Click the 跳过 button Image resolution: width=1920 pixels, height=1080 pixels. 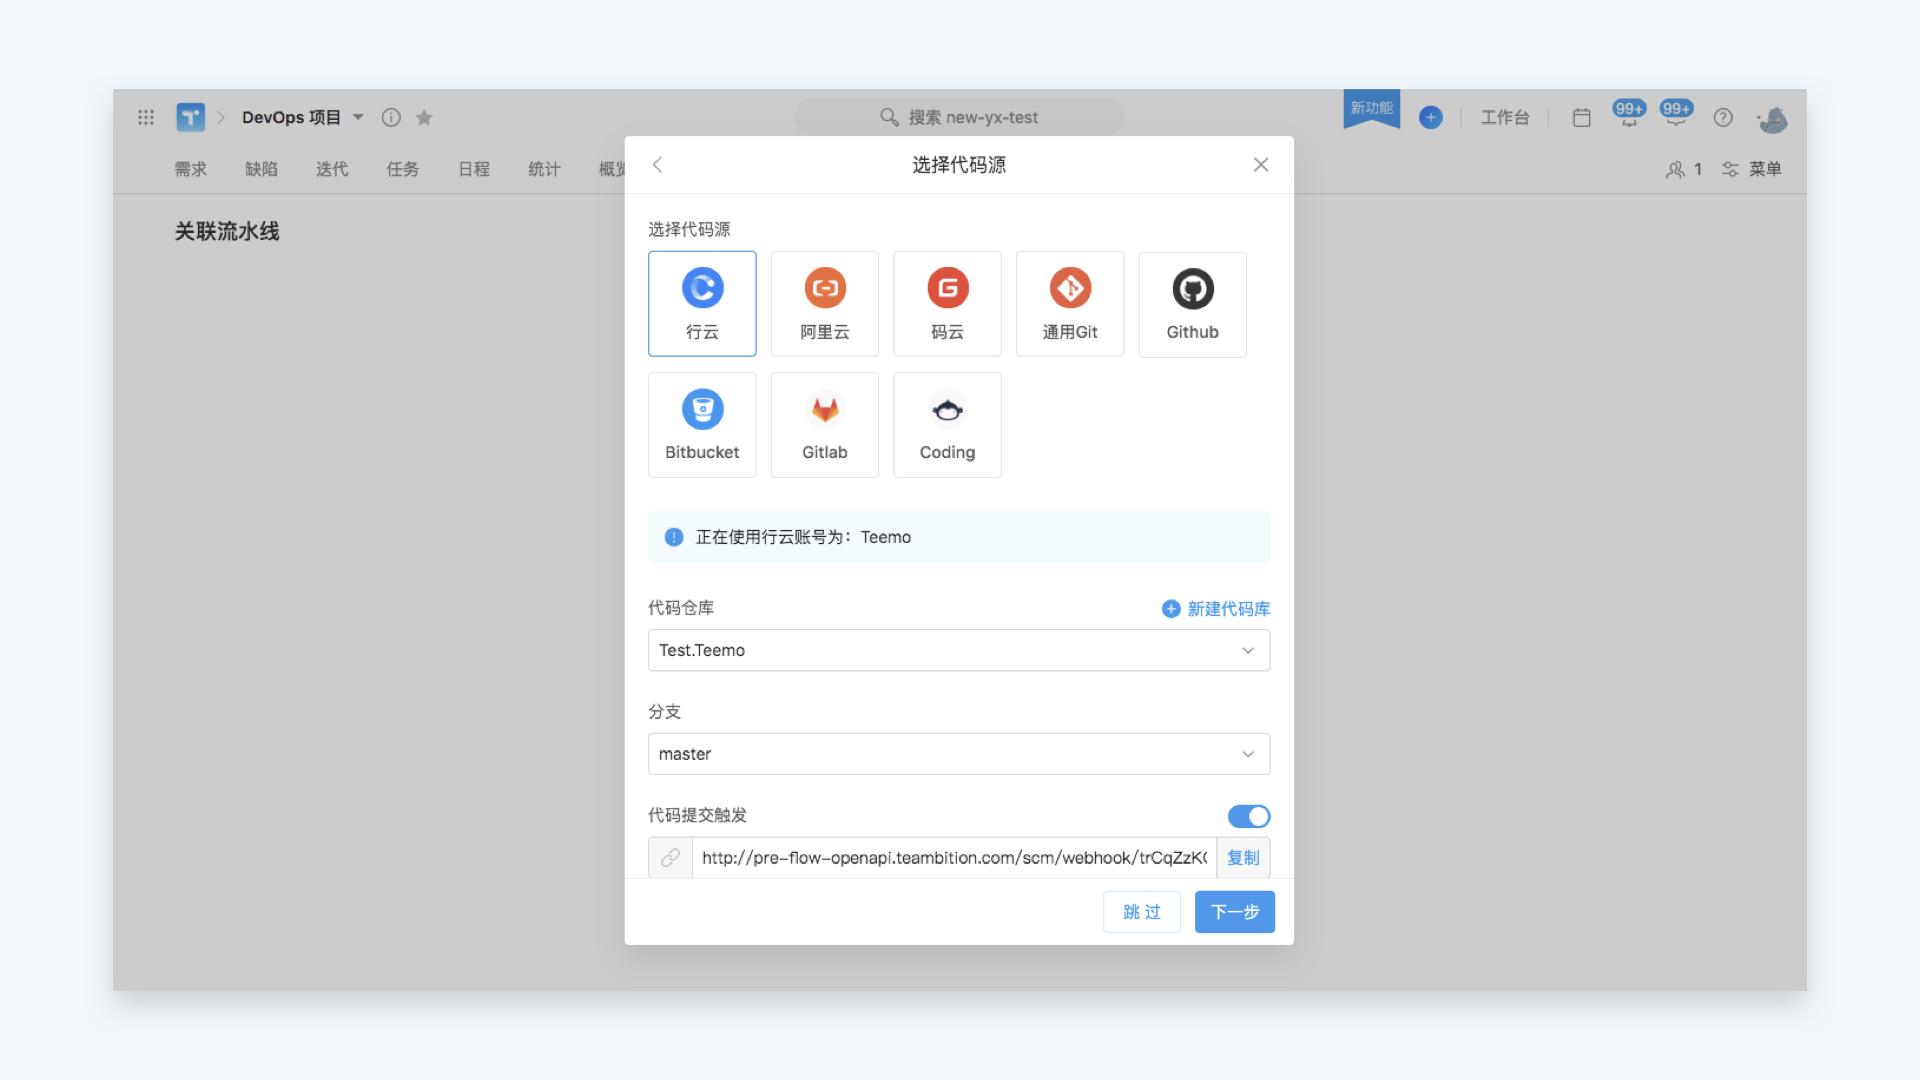pyautogui.click(x=1142, y=912)
